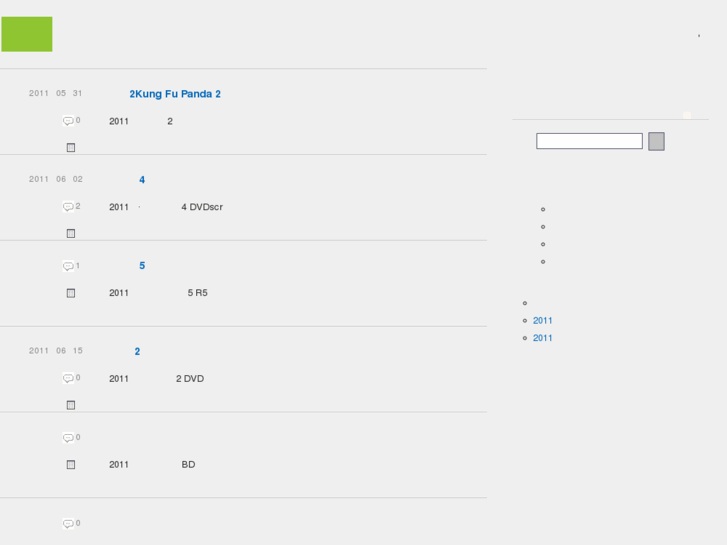The height and width of the screenshot is (545, 727).
Task: Click the last comment bubble at page bottom
Action: pyautogui.click(x=68, y=524)
